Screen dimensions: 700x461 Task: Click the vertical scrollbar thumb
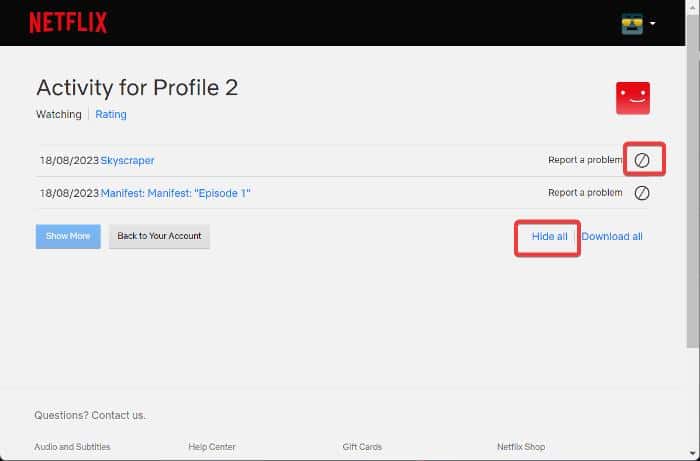point(693,179)
